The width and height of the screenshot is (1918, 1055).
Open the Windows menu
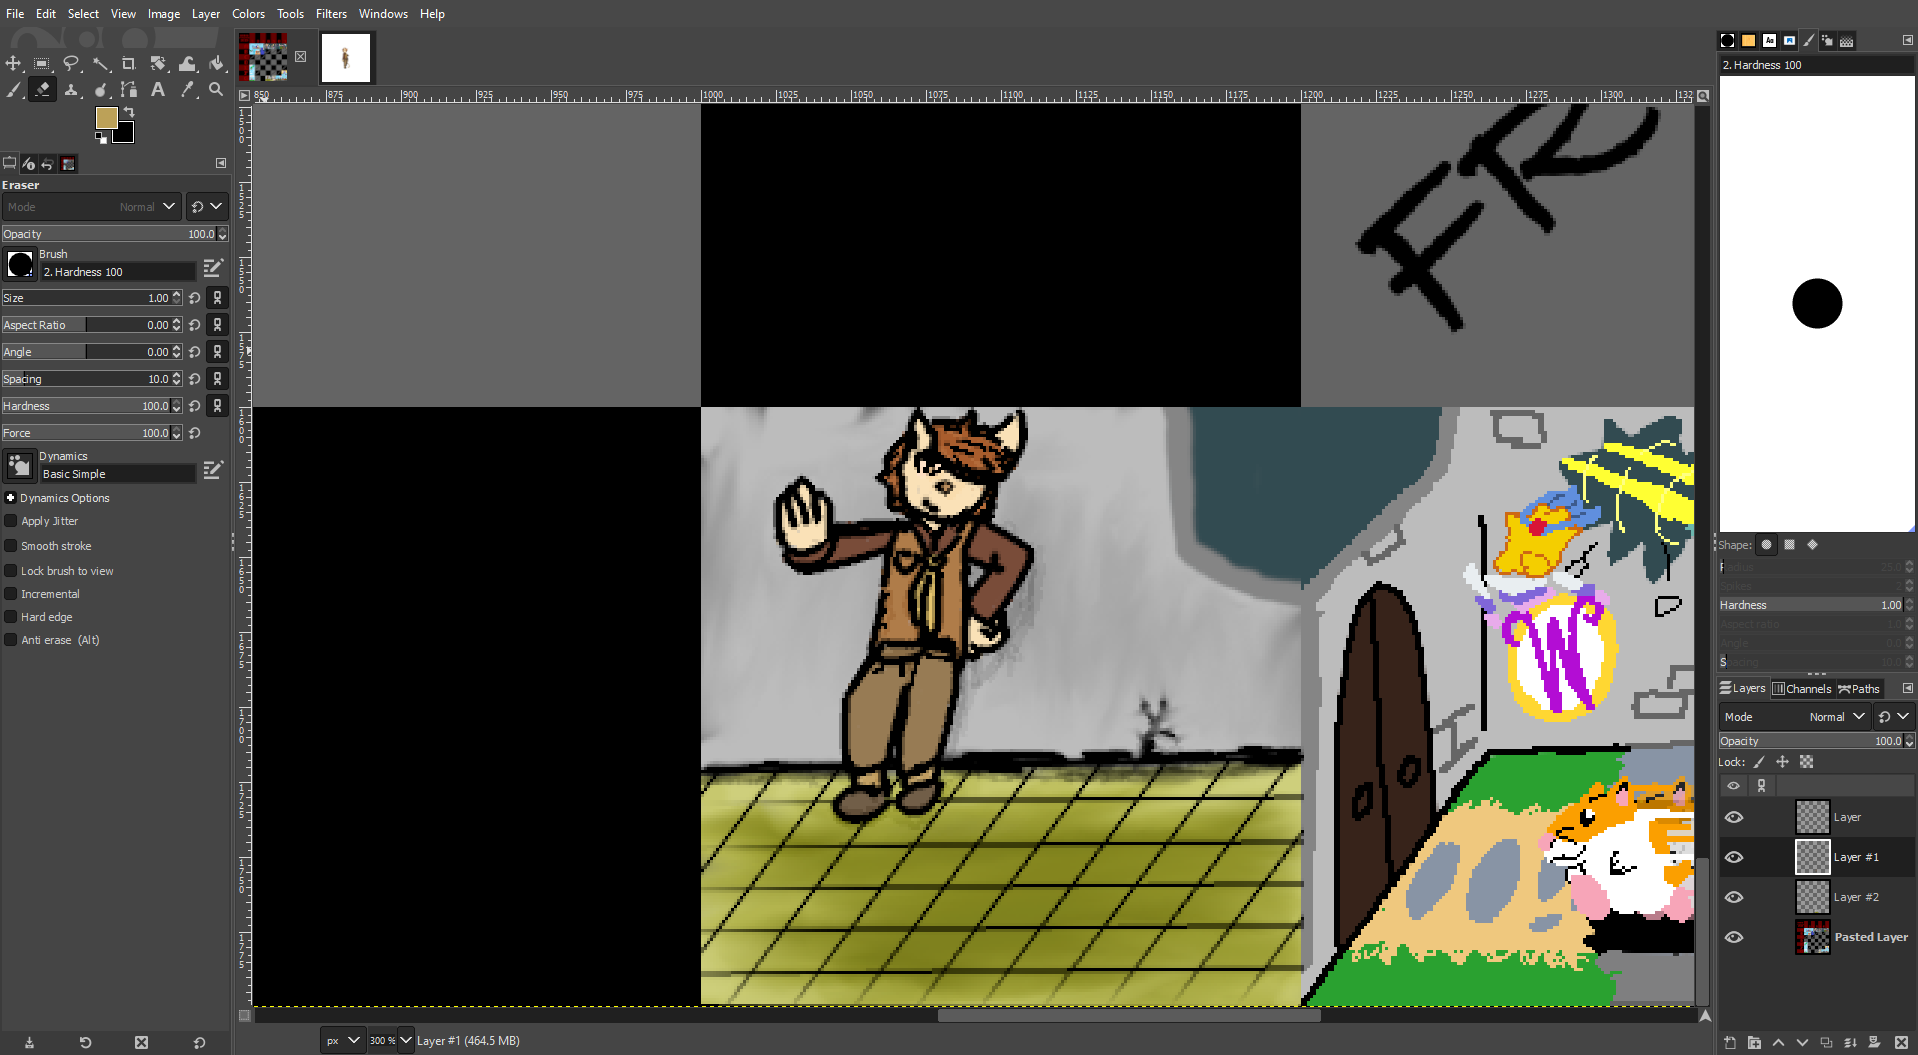[x=383, y=14]
